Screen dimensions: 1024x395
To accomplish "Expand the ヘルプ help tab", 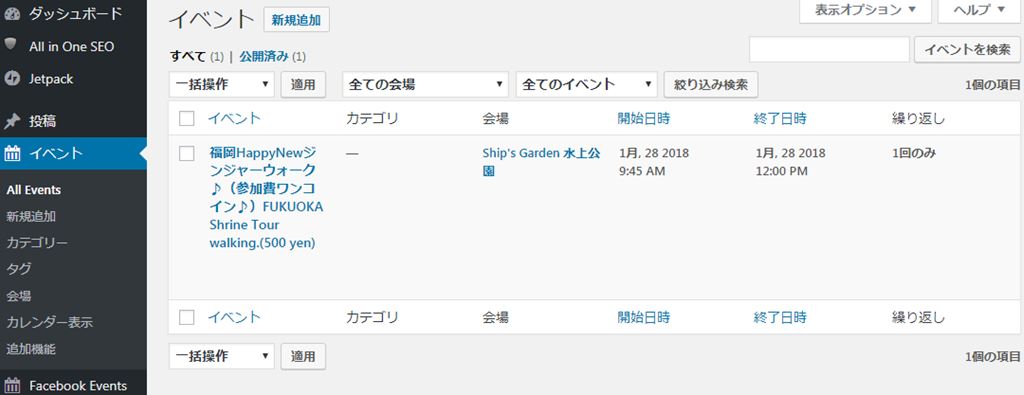I will coord(980,10).
